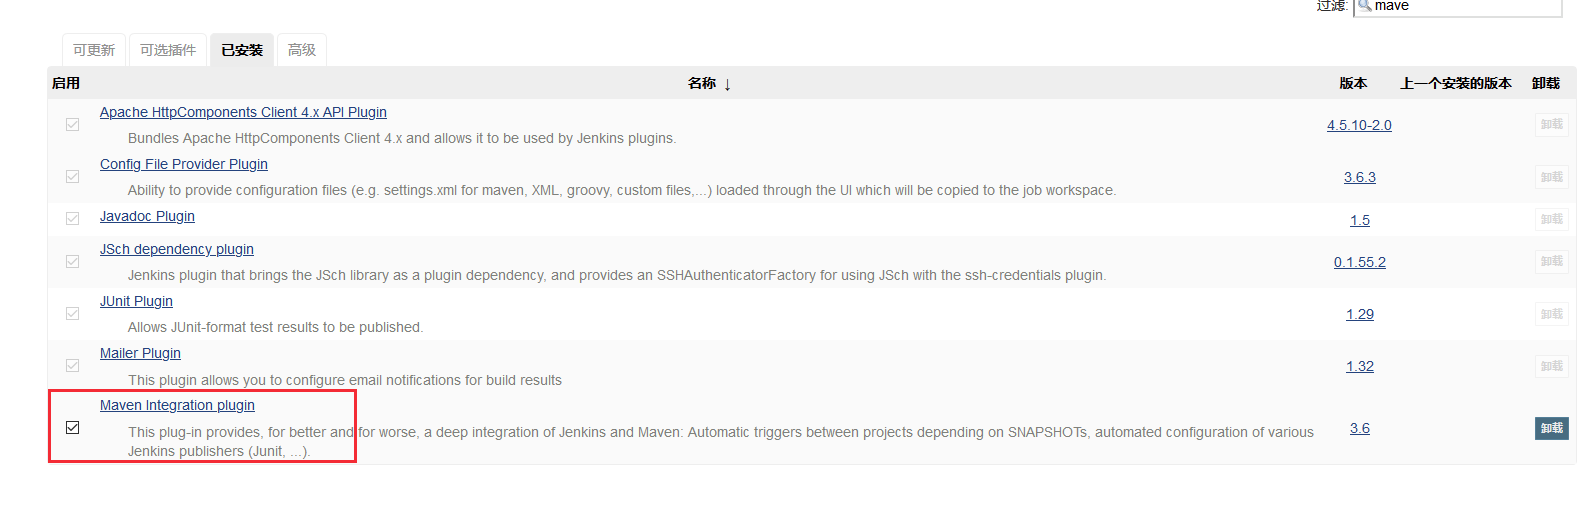The width and height of the screenshot is (1592, 513).
Task: Click the 已安装 tab
Action: click(x=242, y=50)
